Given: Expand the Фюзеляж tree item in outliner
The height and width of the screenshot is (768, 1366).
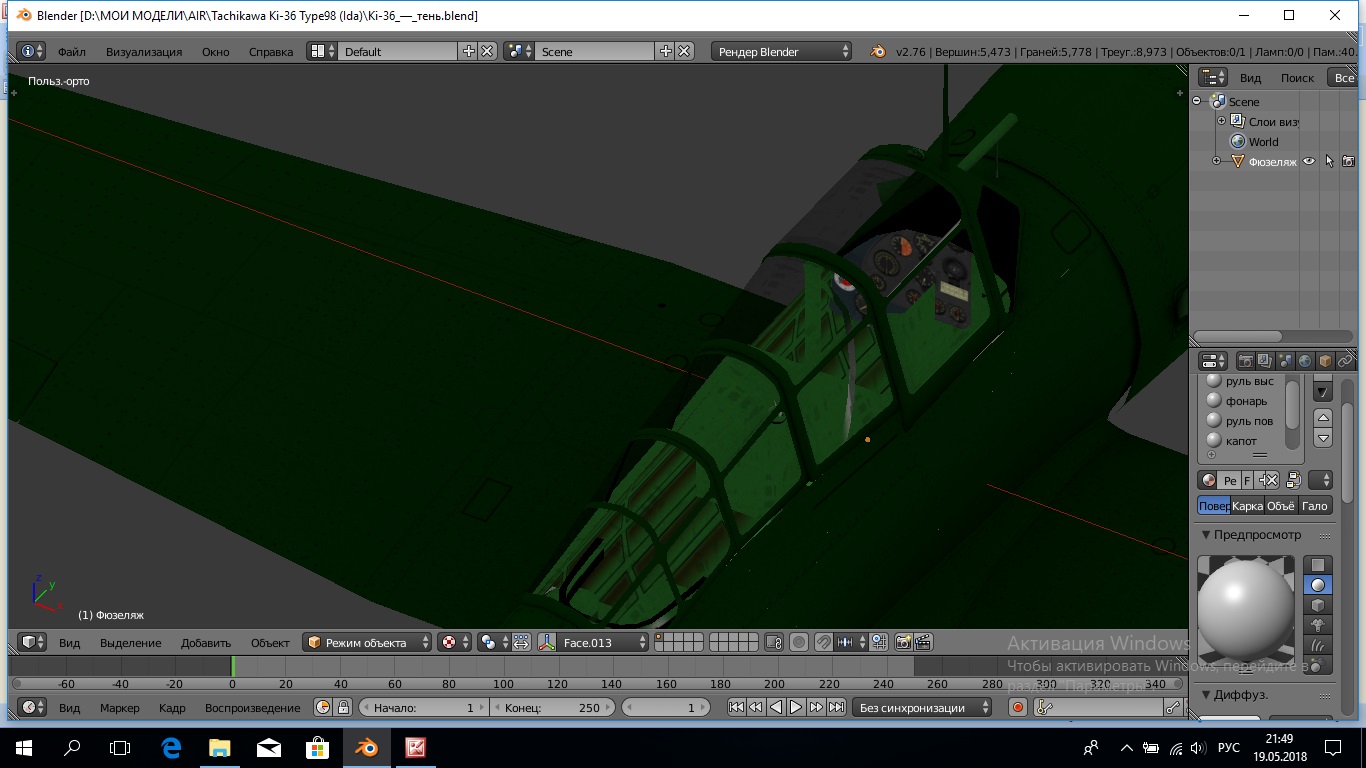Looking at the screenshot, I should 1216,161.
